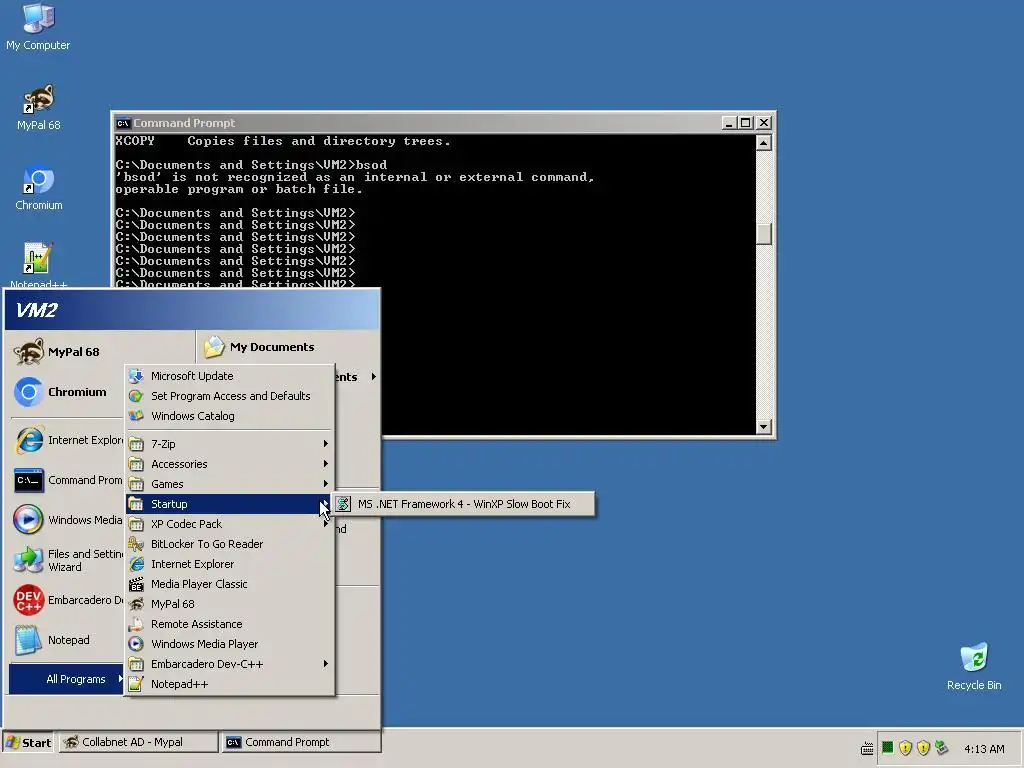The width and height of the screenshot is (1024, 768).
Task: Click the keyboard tray icon
Action: pyautogui.click(x=867, y=749)
